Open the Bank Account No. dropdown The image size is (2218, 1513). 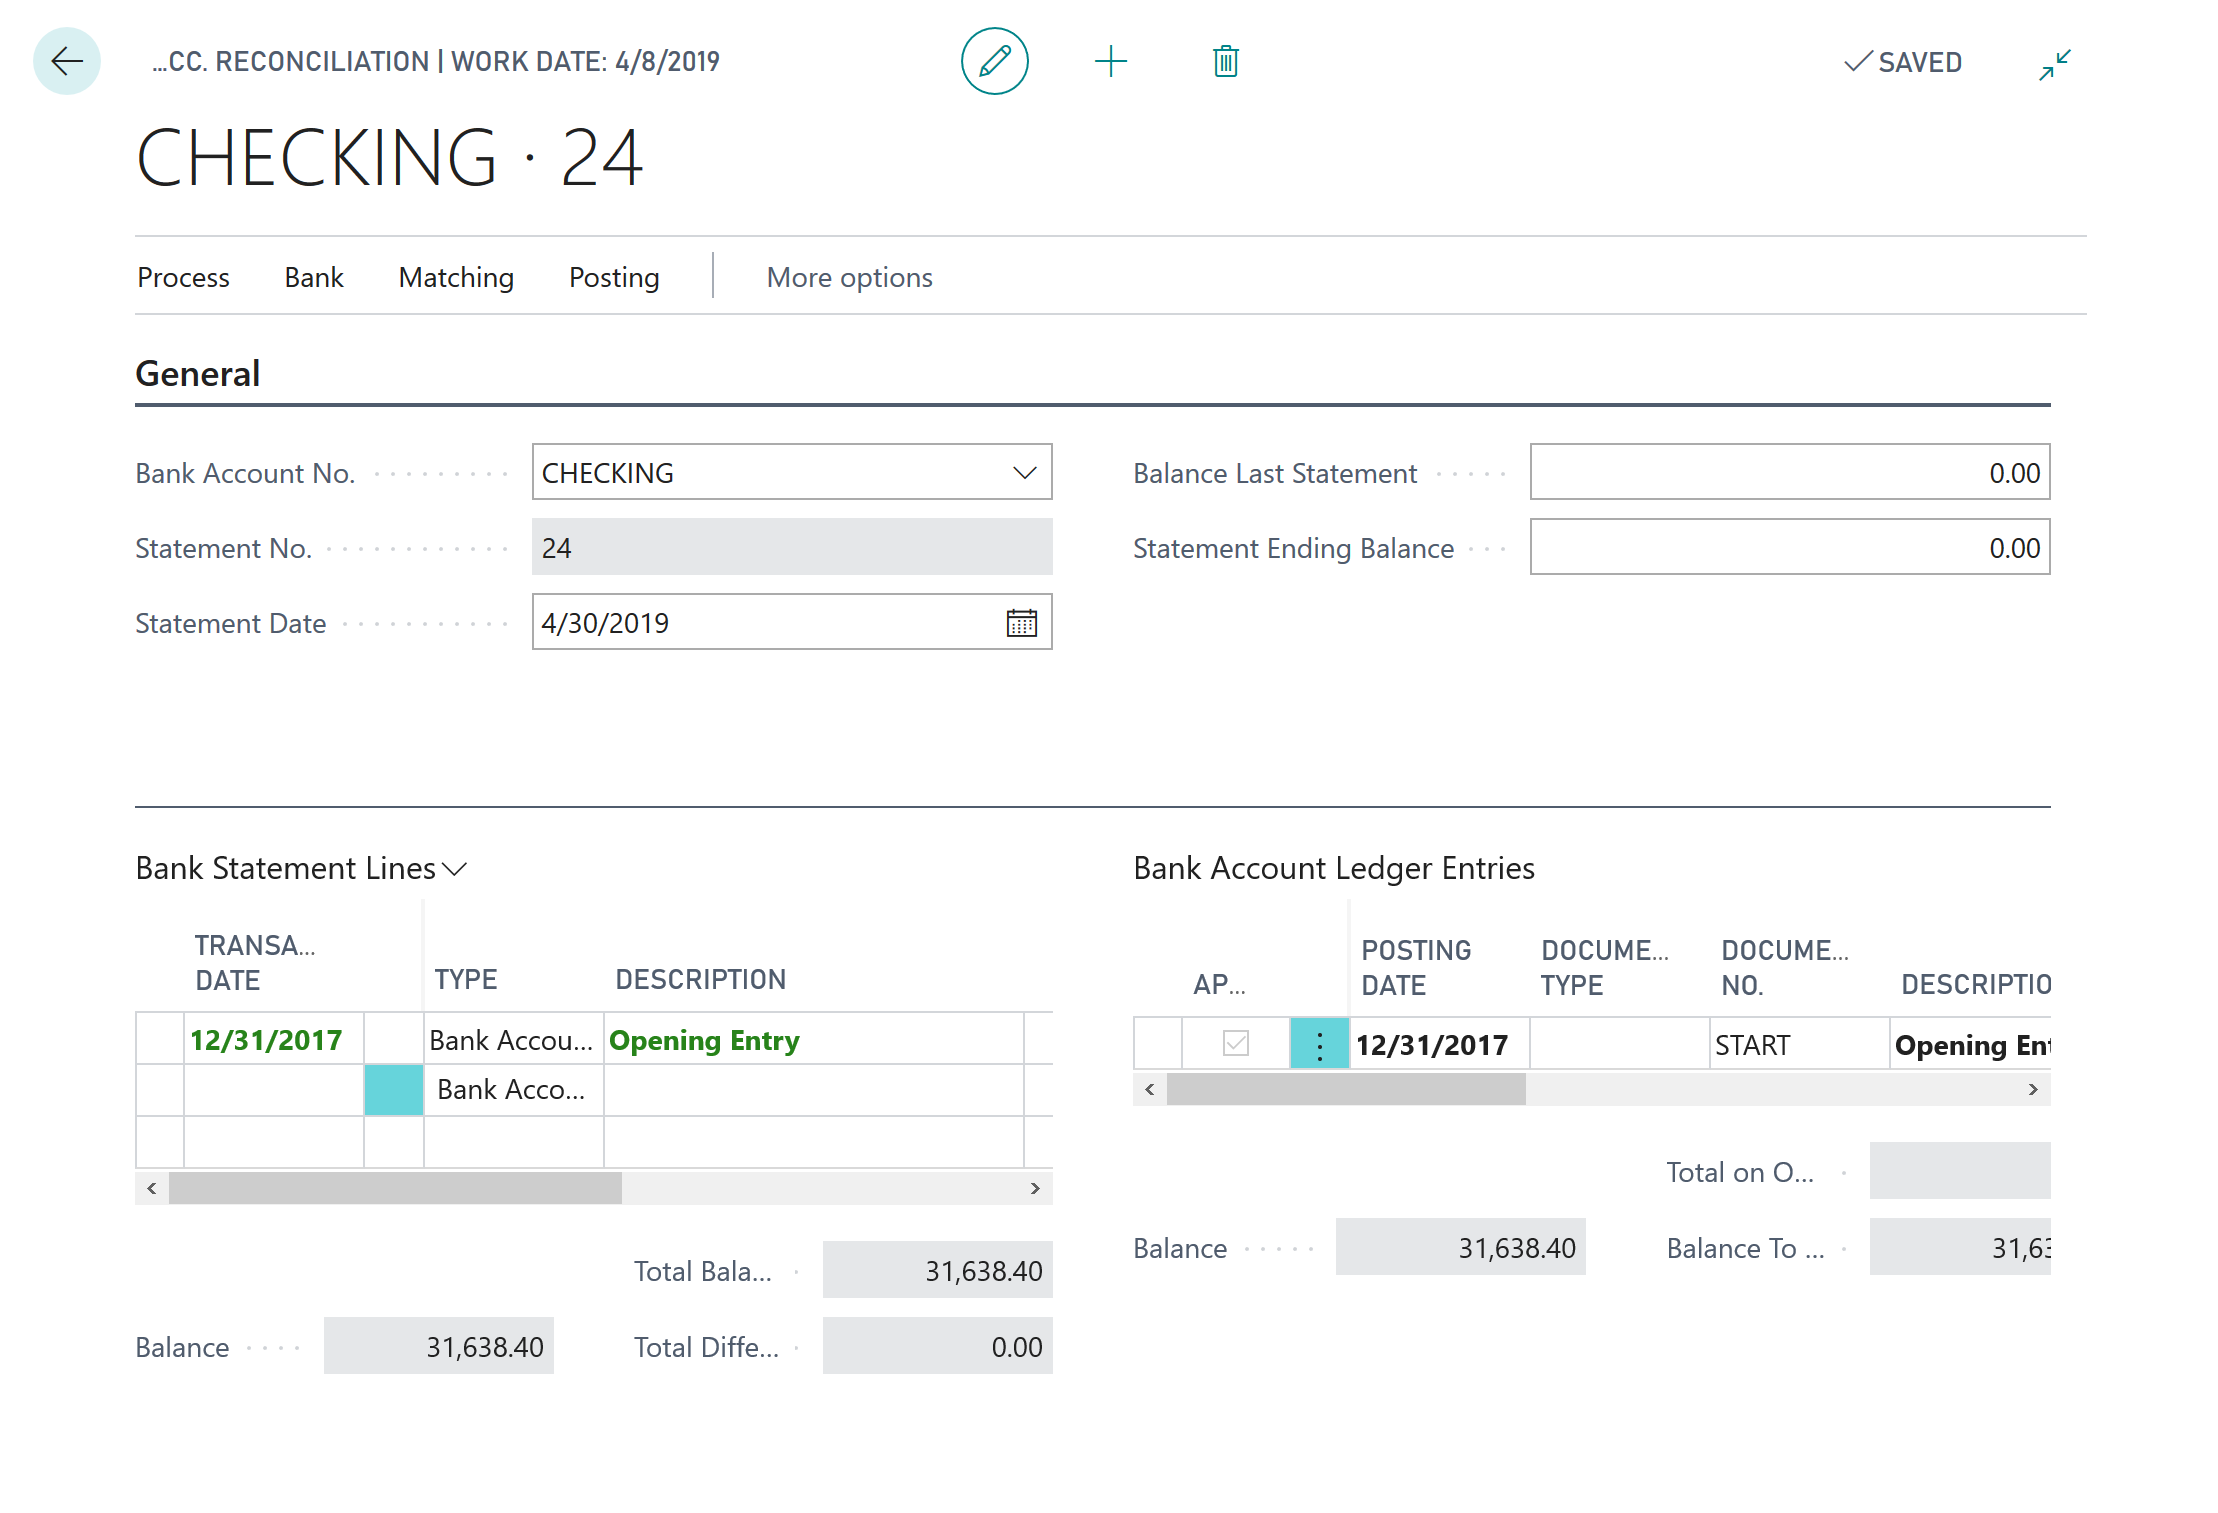pyautogui.click(x=1024, y=472)
